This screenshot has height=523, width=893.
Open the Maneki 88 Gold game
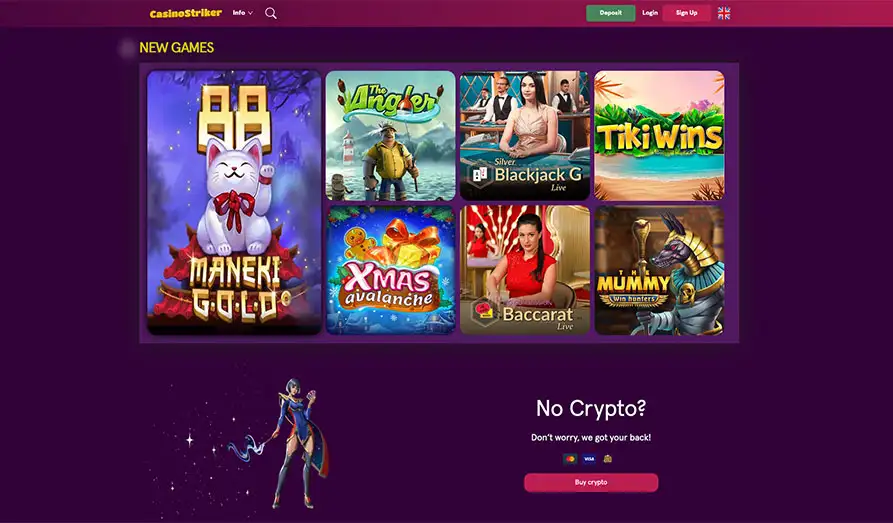pos(234,202)
